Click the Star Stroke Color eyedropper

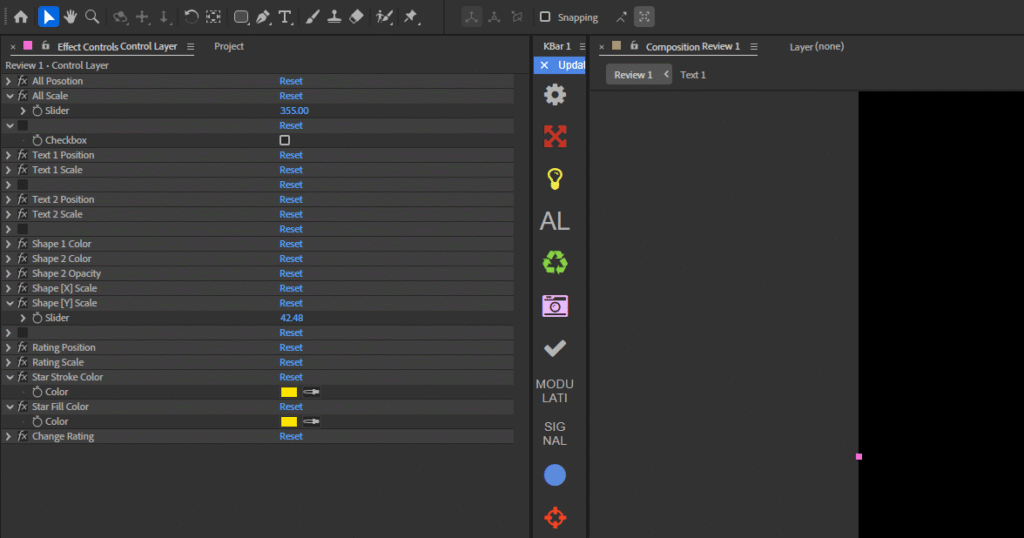pos(312,392)
